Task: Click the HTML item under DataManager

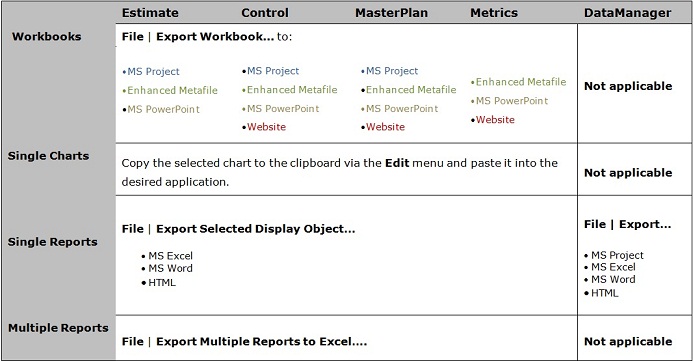Action: pyautogui.click(x=605, y=293)
